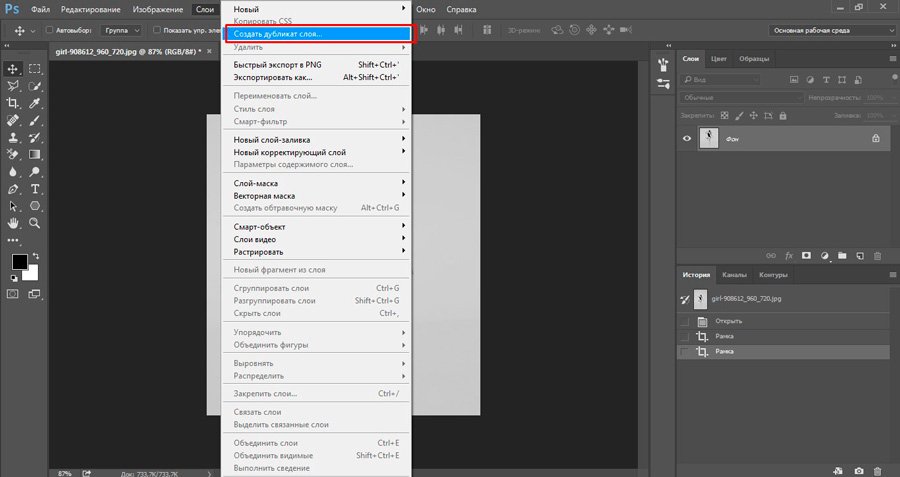
Task: Select the Hand tool
Action: [x=14, y=222]
